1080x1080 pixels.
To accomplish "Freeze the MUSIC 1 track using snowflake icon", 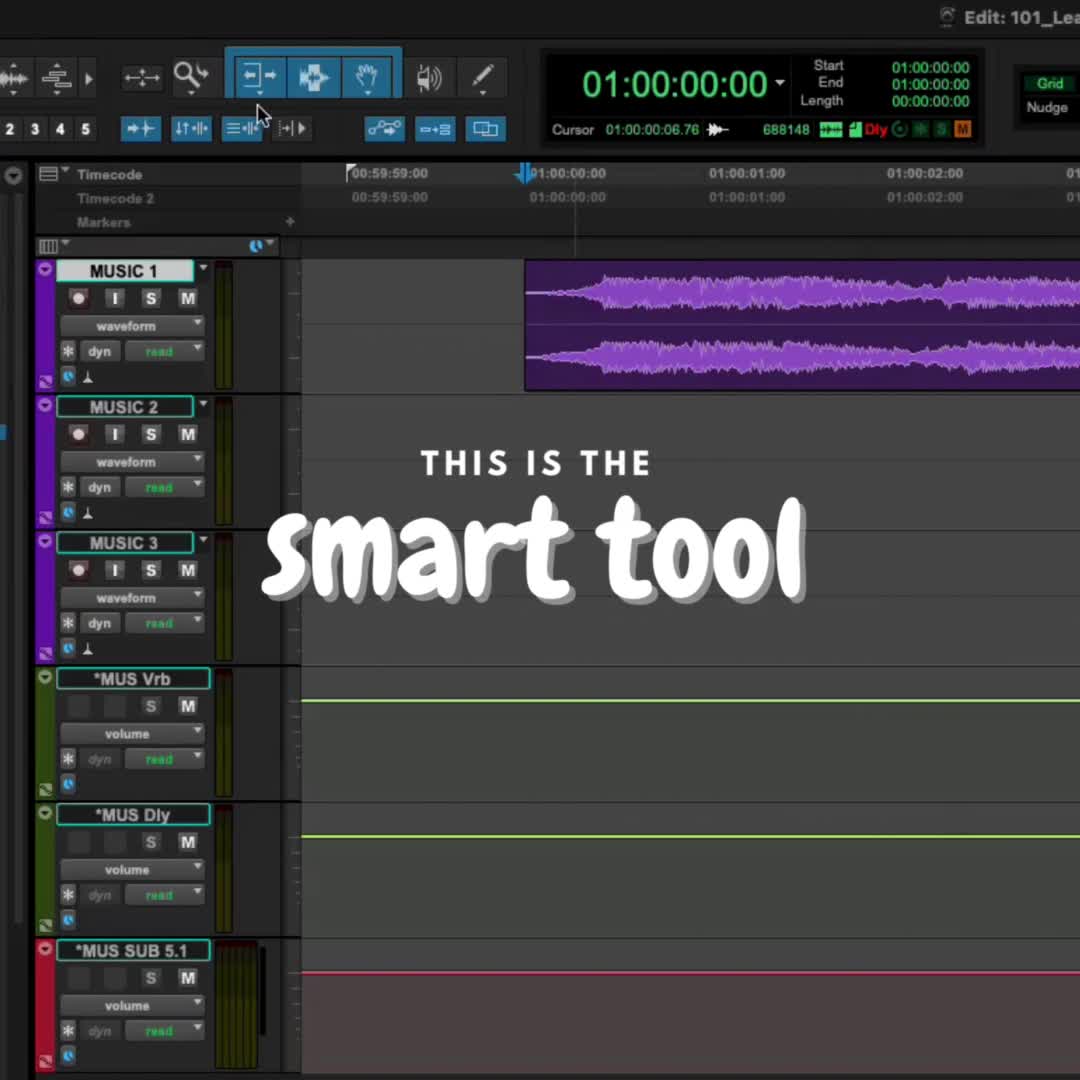I will (x=68, y=351).
